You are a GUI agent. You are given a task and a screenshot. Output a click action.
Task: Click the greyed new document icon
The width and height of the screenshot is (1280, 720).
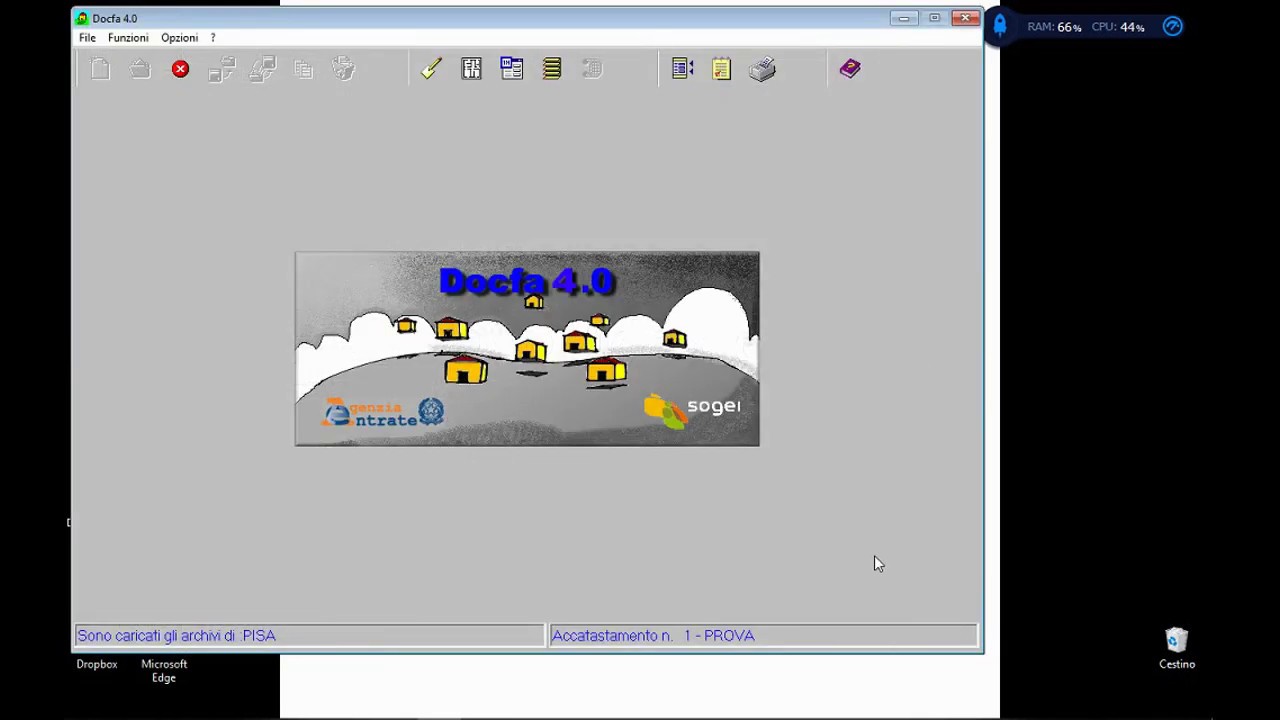[x=100, y=69]
